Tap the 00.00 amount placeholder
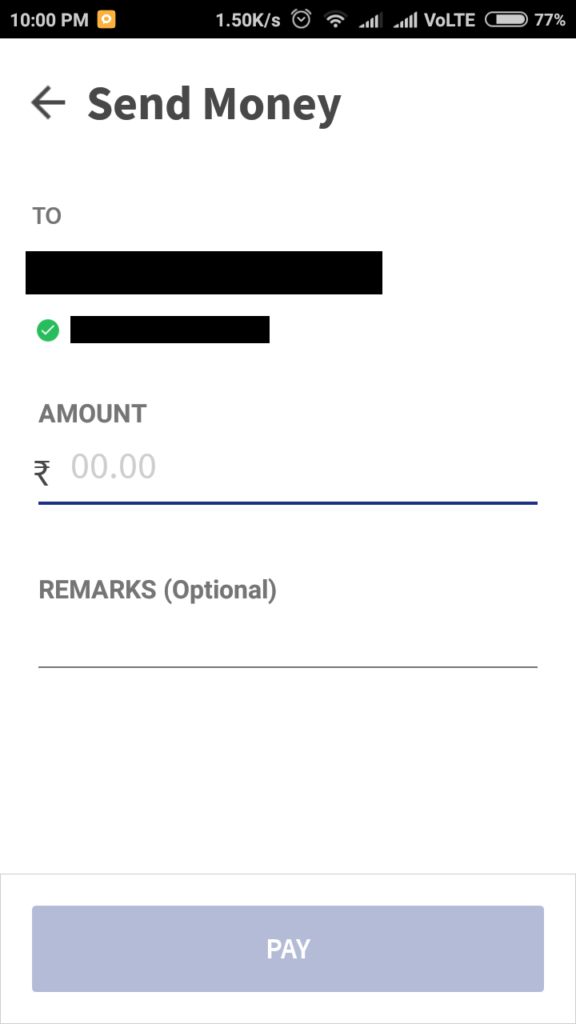 113,466
